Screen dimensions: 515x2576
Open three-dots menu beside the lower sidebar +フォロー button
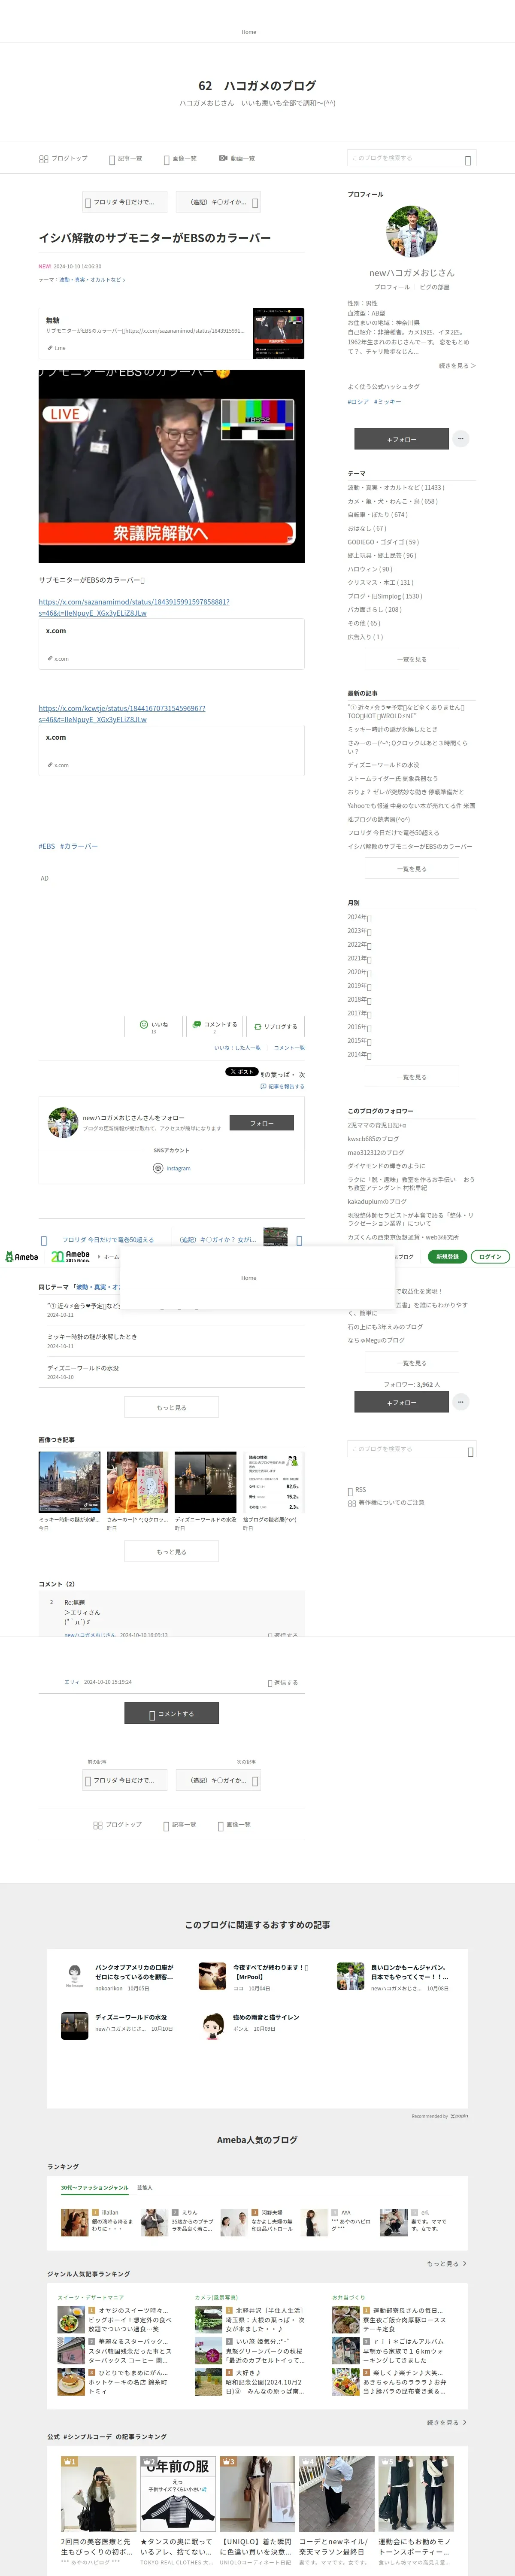click(x=460, y=1402)
